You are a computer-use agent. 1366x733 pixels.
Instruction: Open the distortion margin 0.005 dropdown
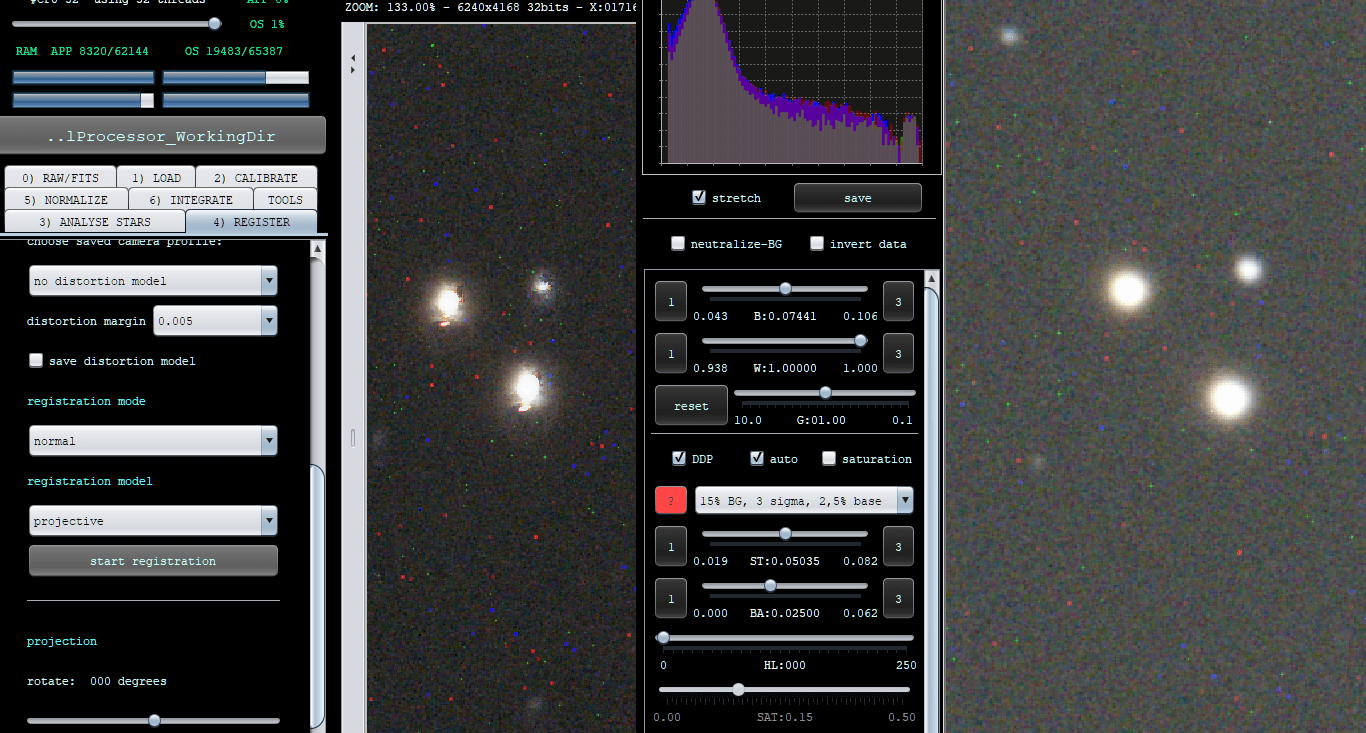215,321
